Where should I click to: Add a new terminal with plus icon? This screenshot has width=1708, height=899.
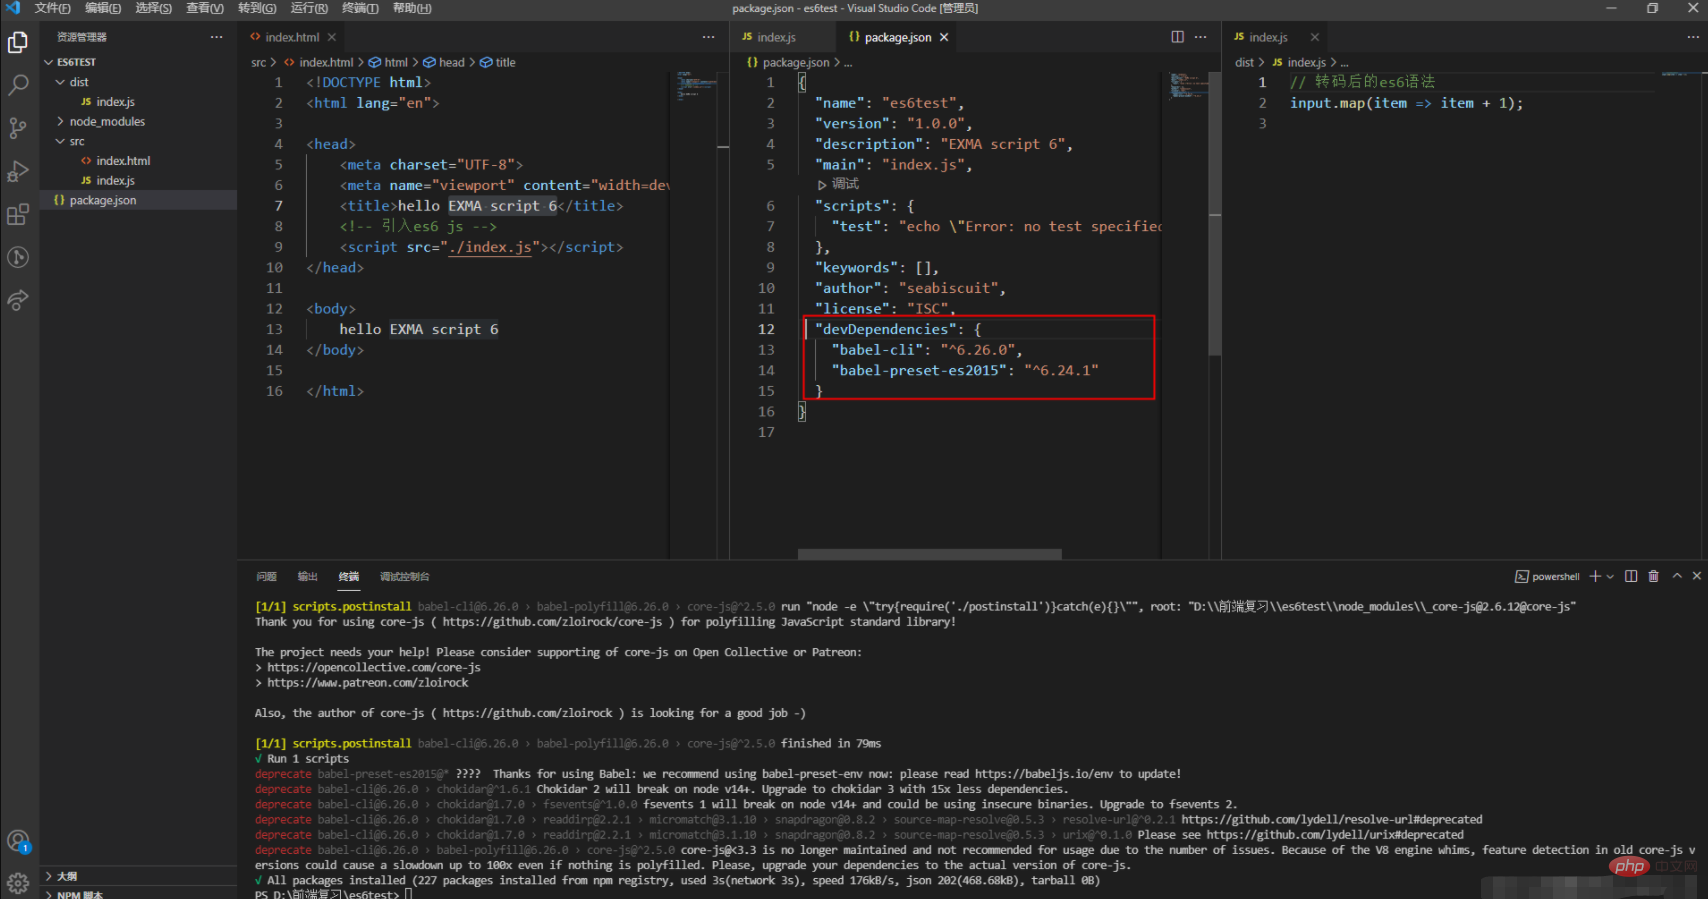[x=1595, y=576]
